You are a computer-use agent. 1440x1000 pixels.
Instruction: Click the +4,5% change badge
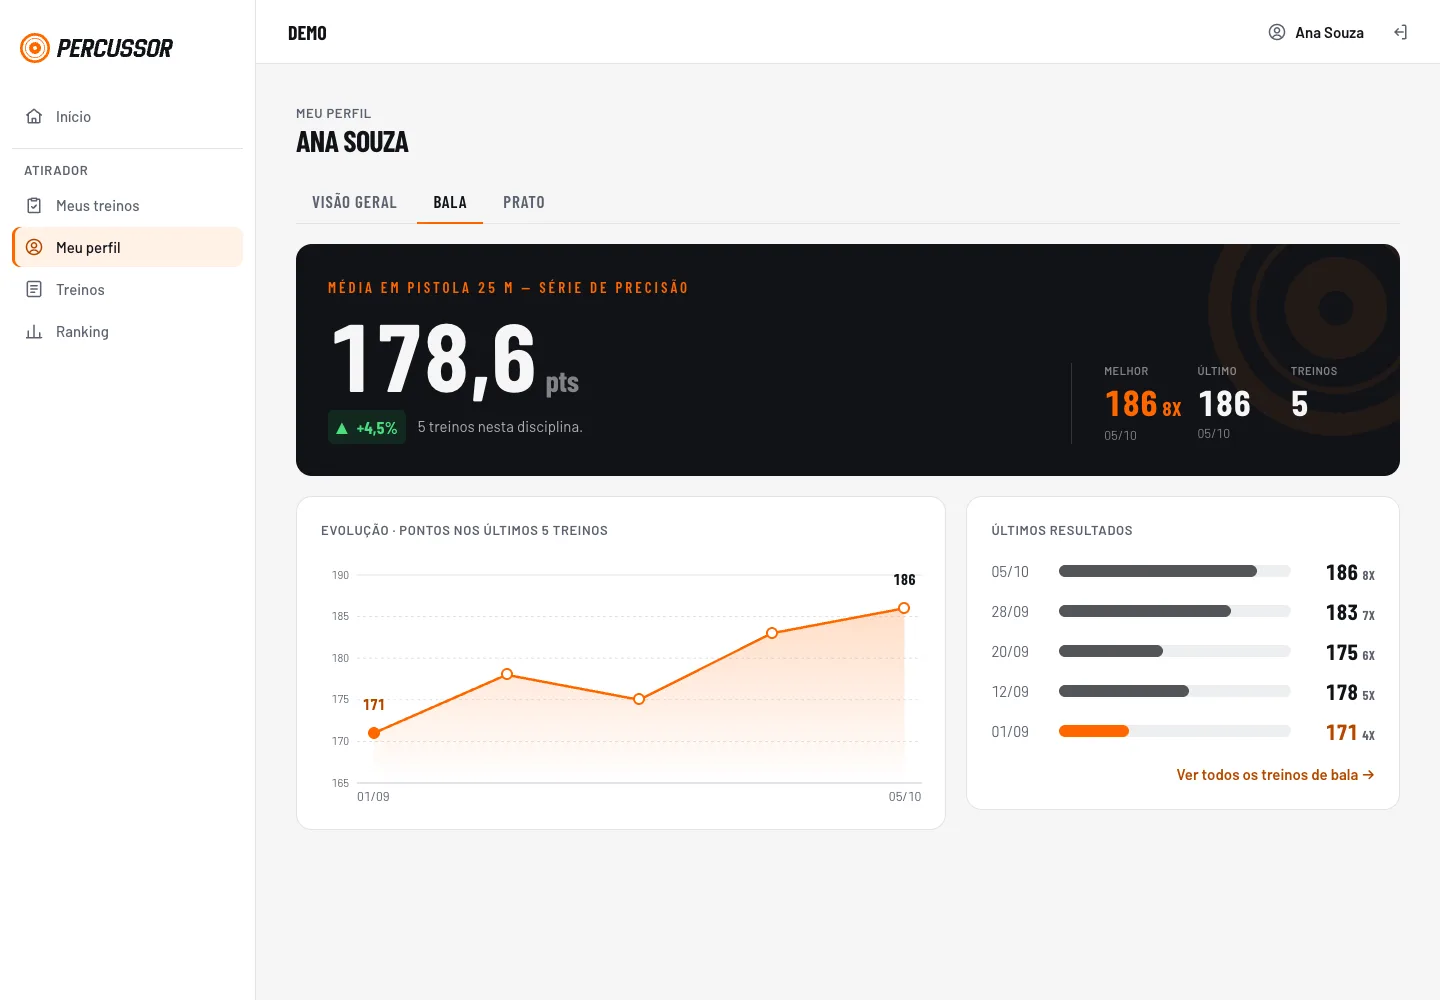(367, 428)
